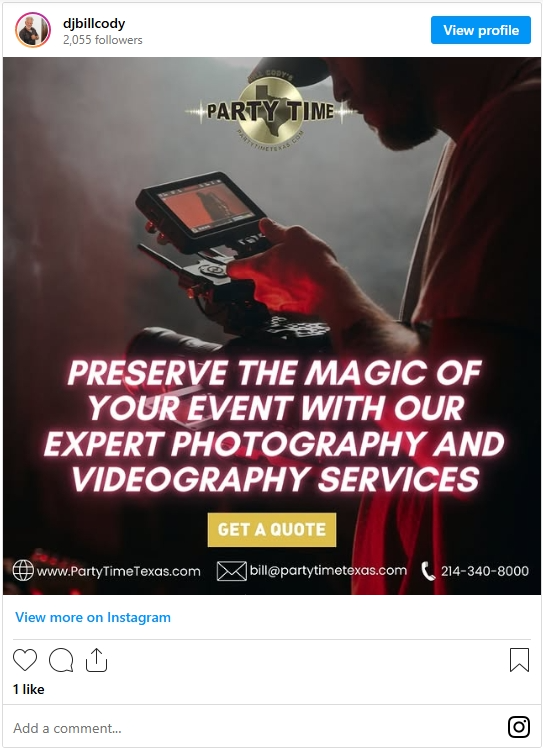Like the post with the heart icon

click(25, 660)
